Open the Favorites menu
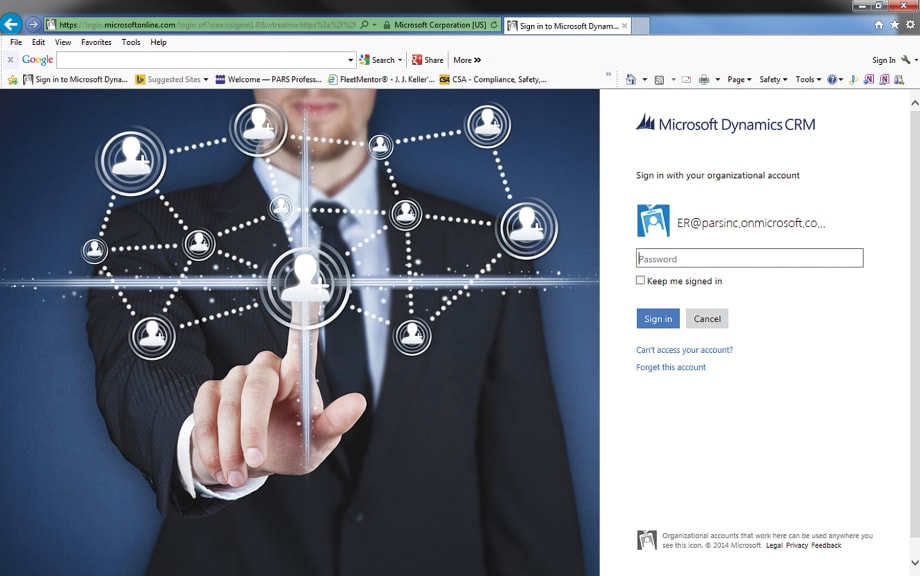920x576 pixels. 96,42
